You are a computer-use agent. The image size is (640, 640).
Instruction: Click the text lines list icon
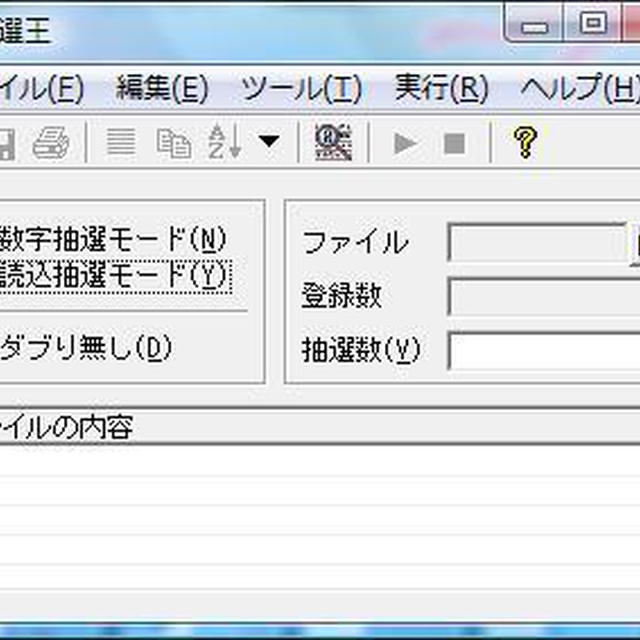click(121, 142)
